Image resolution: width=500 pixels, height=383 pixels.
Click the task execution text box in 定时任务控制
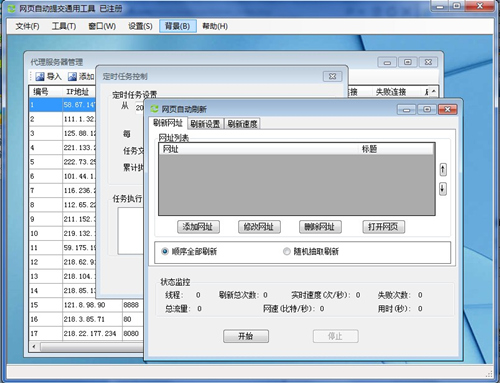[x=131, y=231]
